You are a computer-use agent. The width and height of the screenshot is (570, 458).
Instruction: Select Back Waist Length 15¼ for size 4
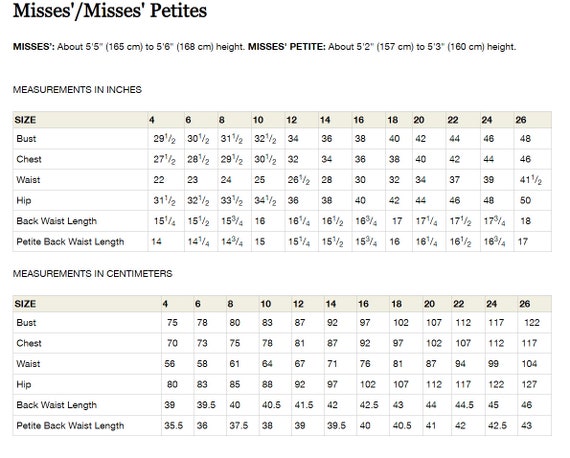tap(164, 221)
